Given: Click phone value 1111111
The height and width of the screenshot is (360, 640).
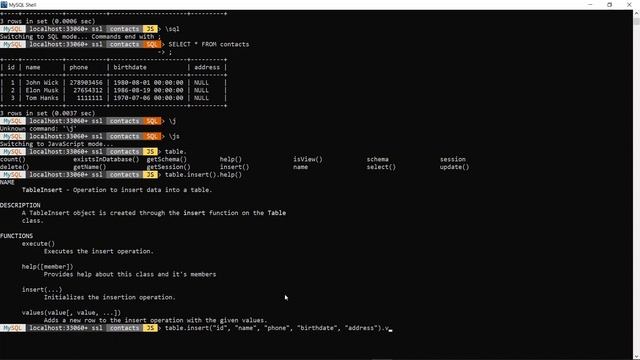Looking at the screenshot, I should point(89,98).
